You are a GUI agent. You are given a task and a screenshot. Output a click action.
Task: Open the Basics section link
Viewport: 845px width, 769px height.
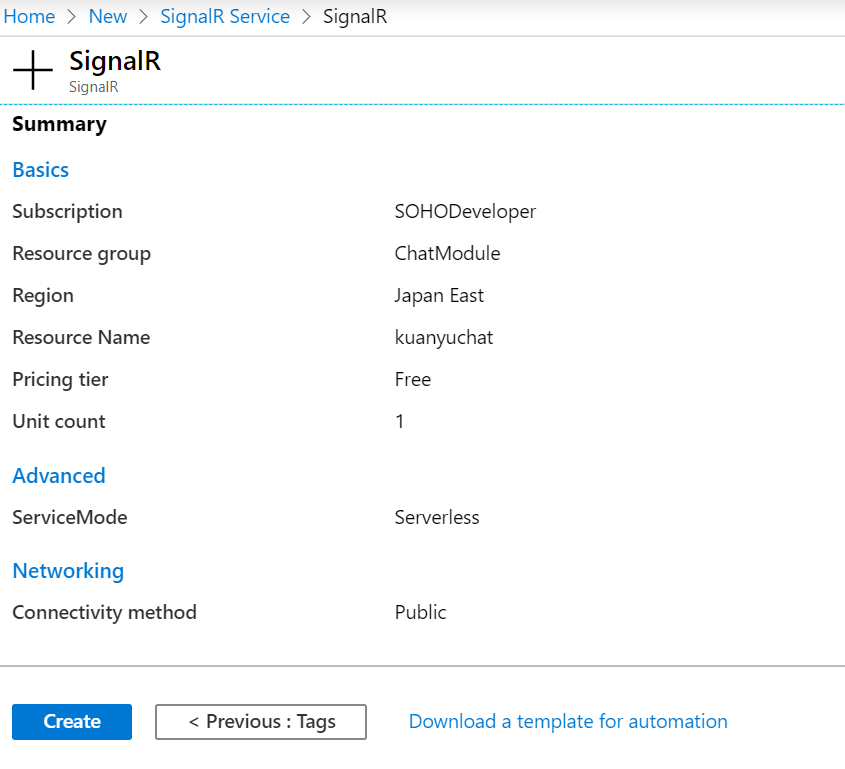[x=40, y=170]
